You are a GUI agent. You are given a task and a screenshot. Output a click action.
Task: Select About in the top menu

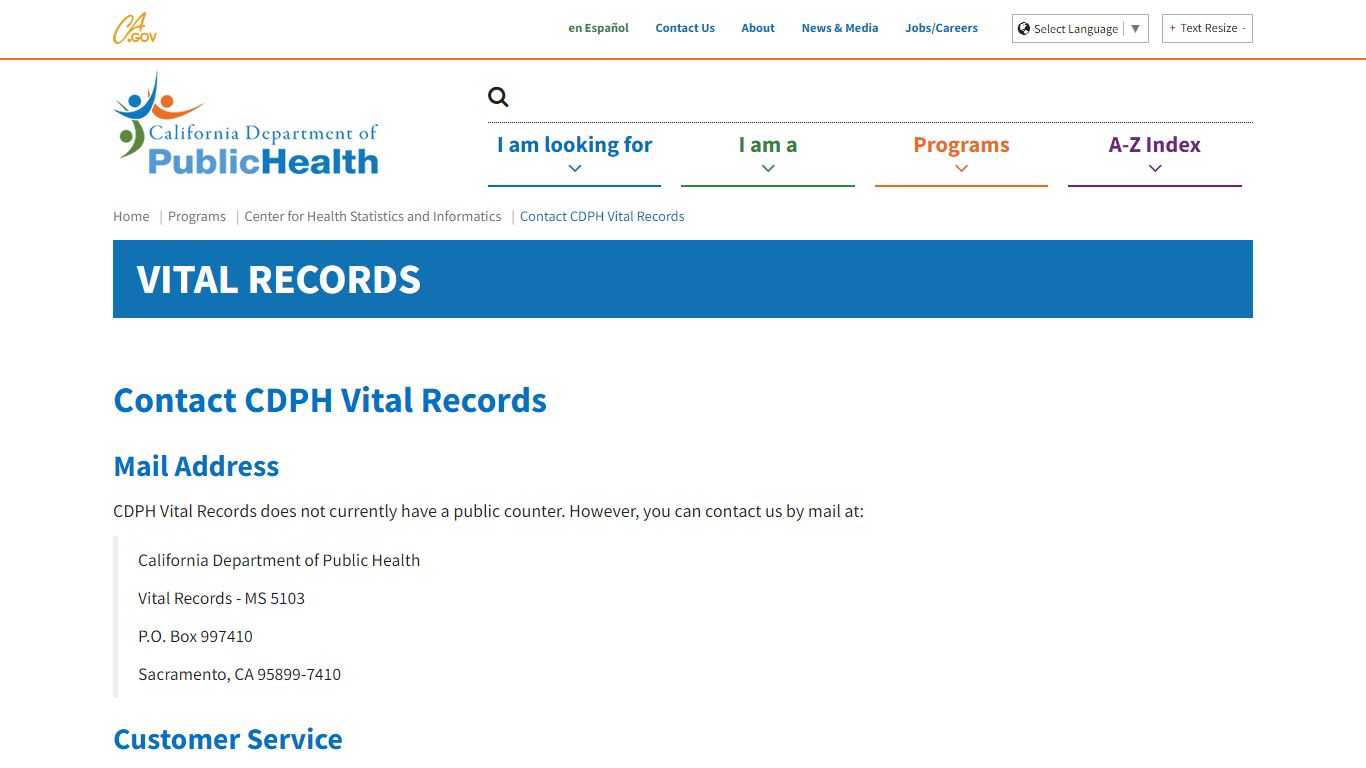click(757, 28)
